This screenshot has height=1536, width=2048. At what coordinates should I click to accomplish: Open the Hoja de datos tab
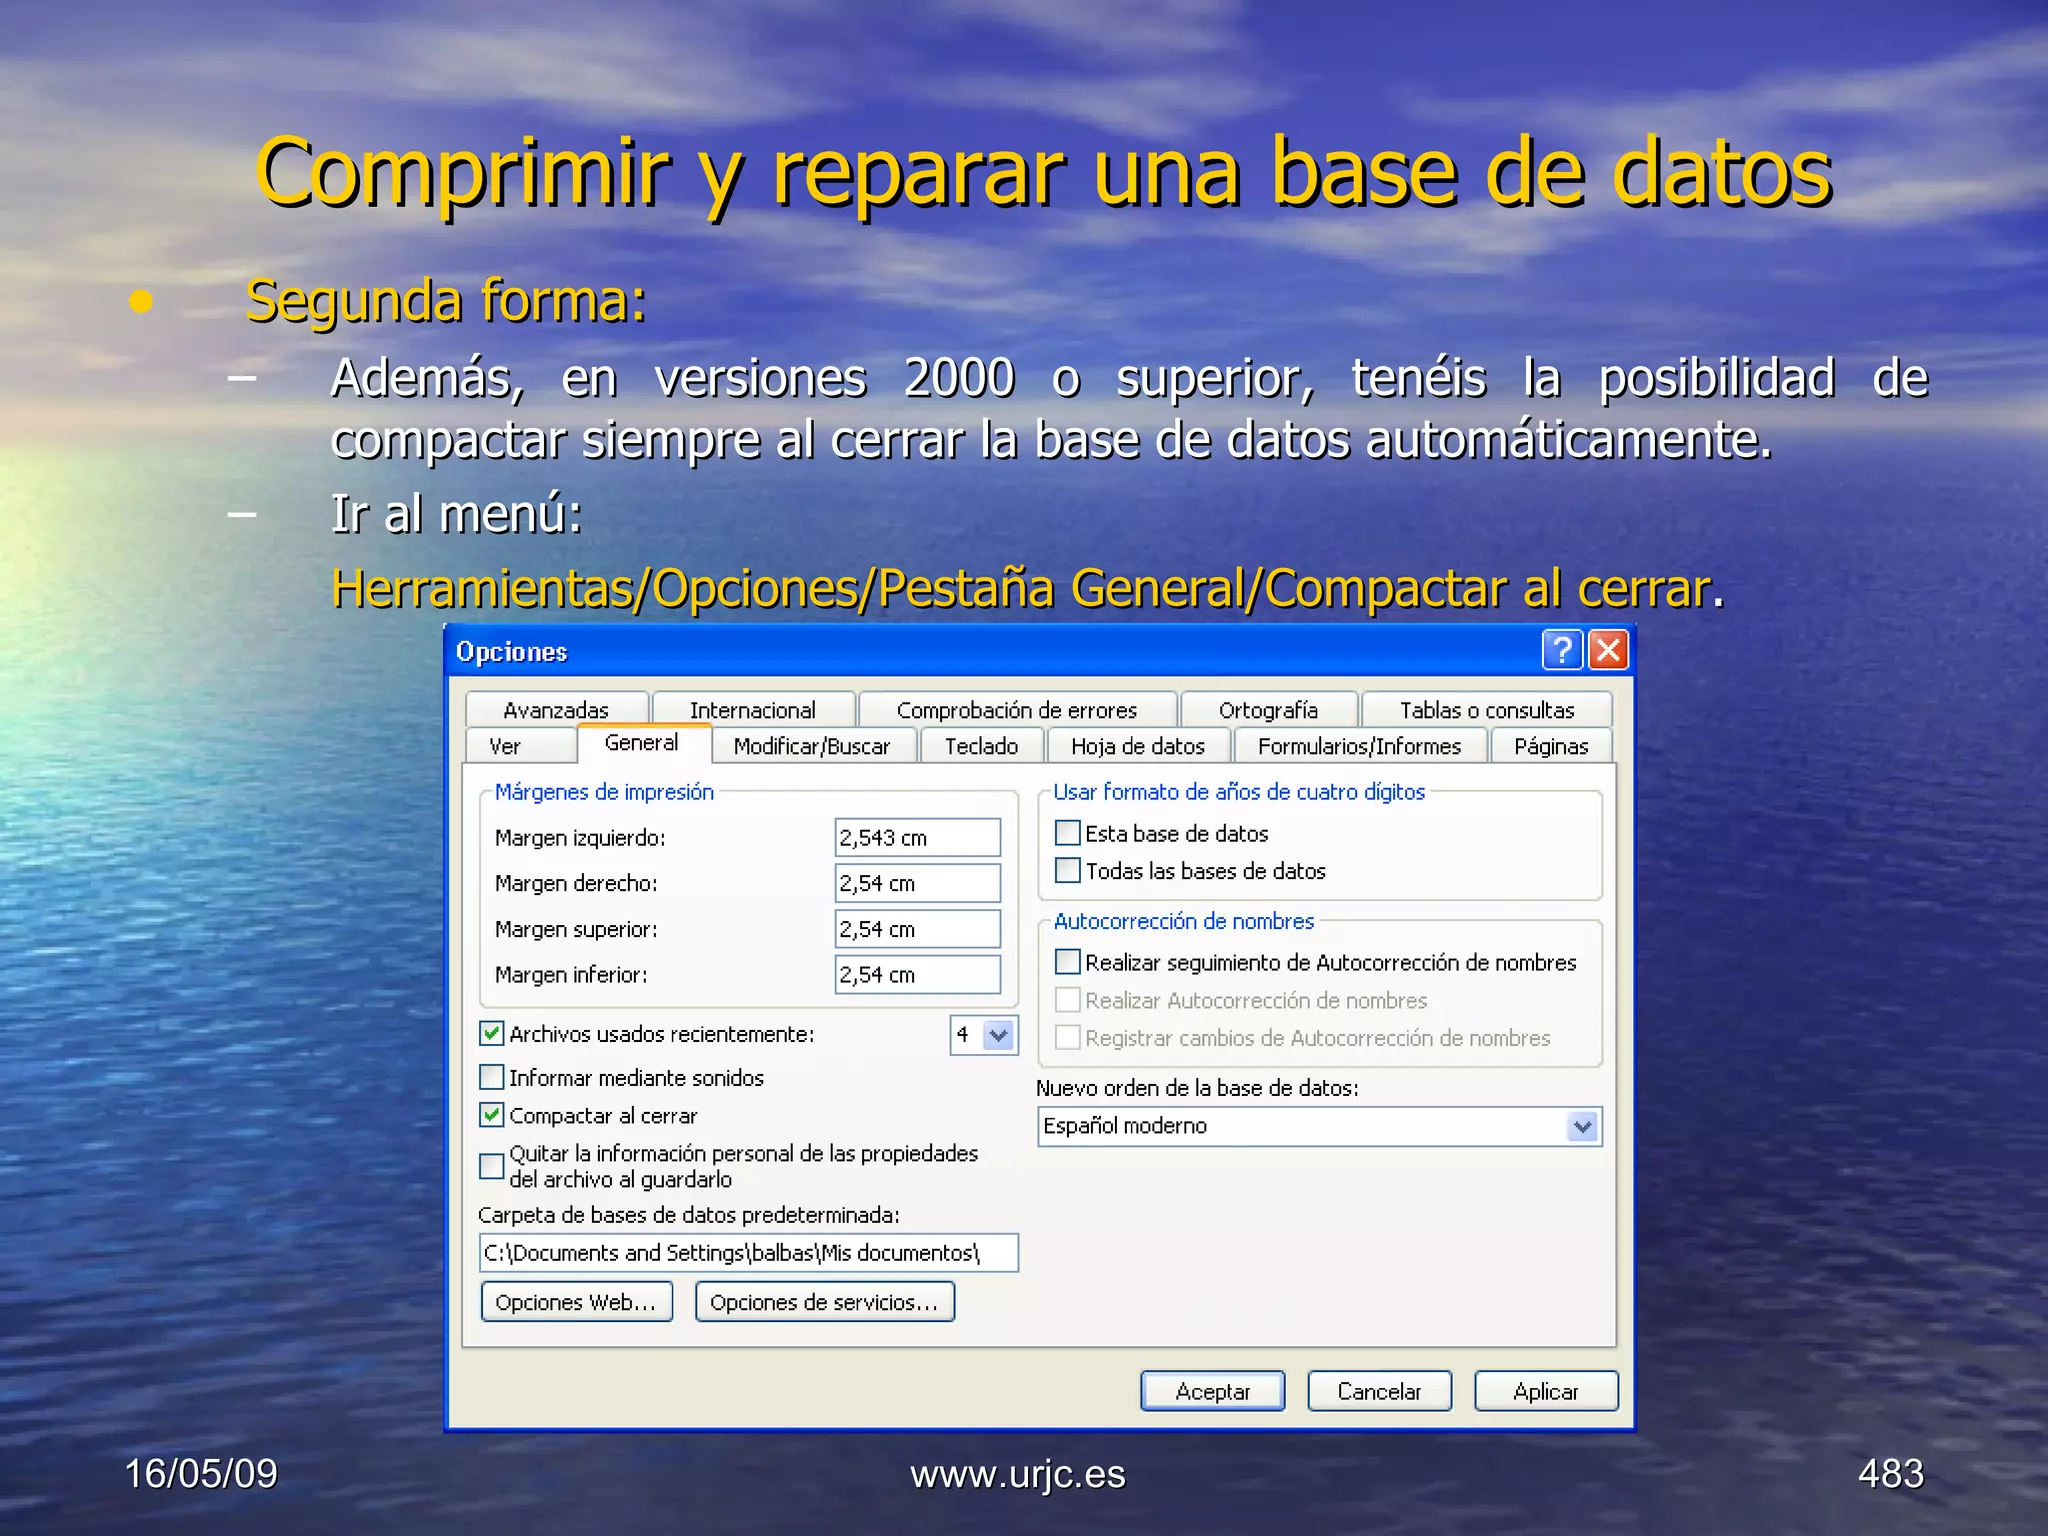click(1138, 746)
